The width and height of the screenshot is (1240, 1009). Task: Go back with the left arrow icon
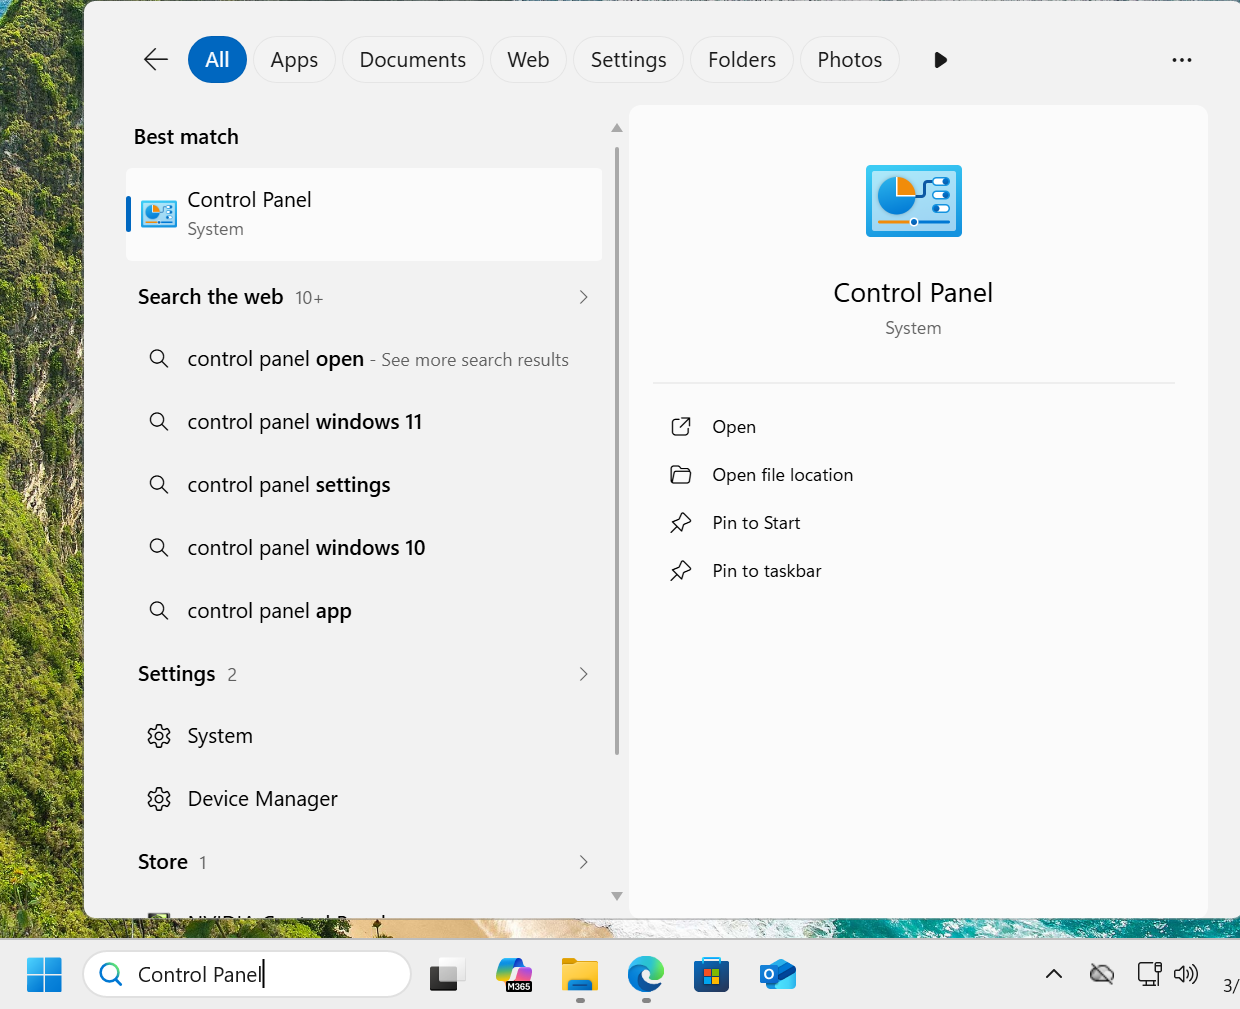tap(156, 60)
